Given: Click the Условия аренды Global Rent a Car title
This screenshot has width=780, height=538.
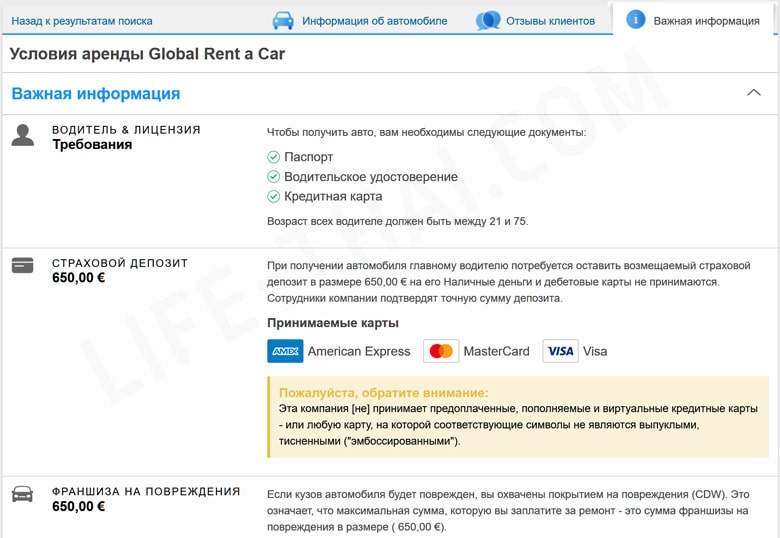Looking at the screenshot, I should tap(147, 54).
